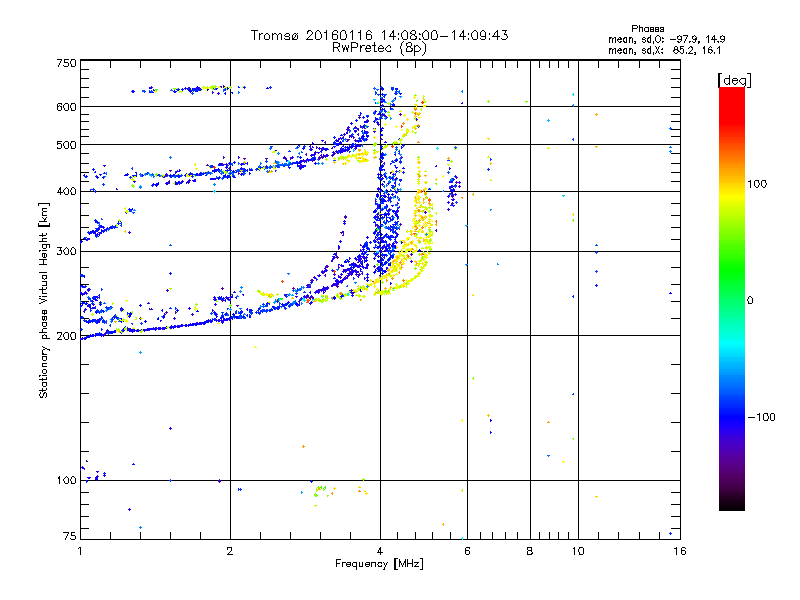Click the '1' frequency axis label

[80, 551]
